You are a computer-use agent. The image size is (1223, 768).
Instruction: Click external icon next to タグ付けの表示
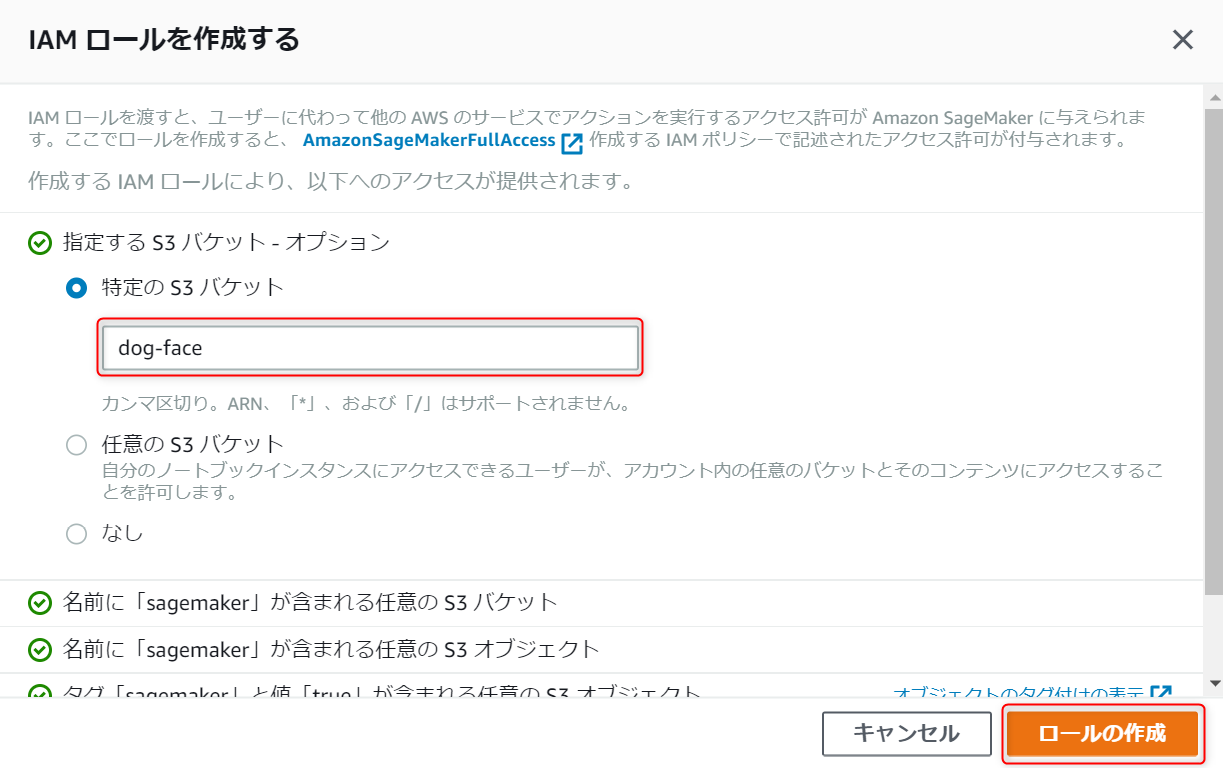pyautogui.click(x=1161, y=691)
